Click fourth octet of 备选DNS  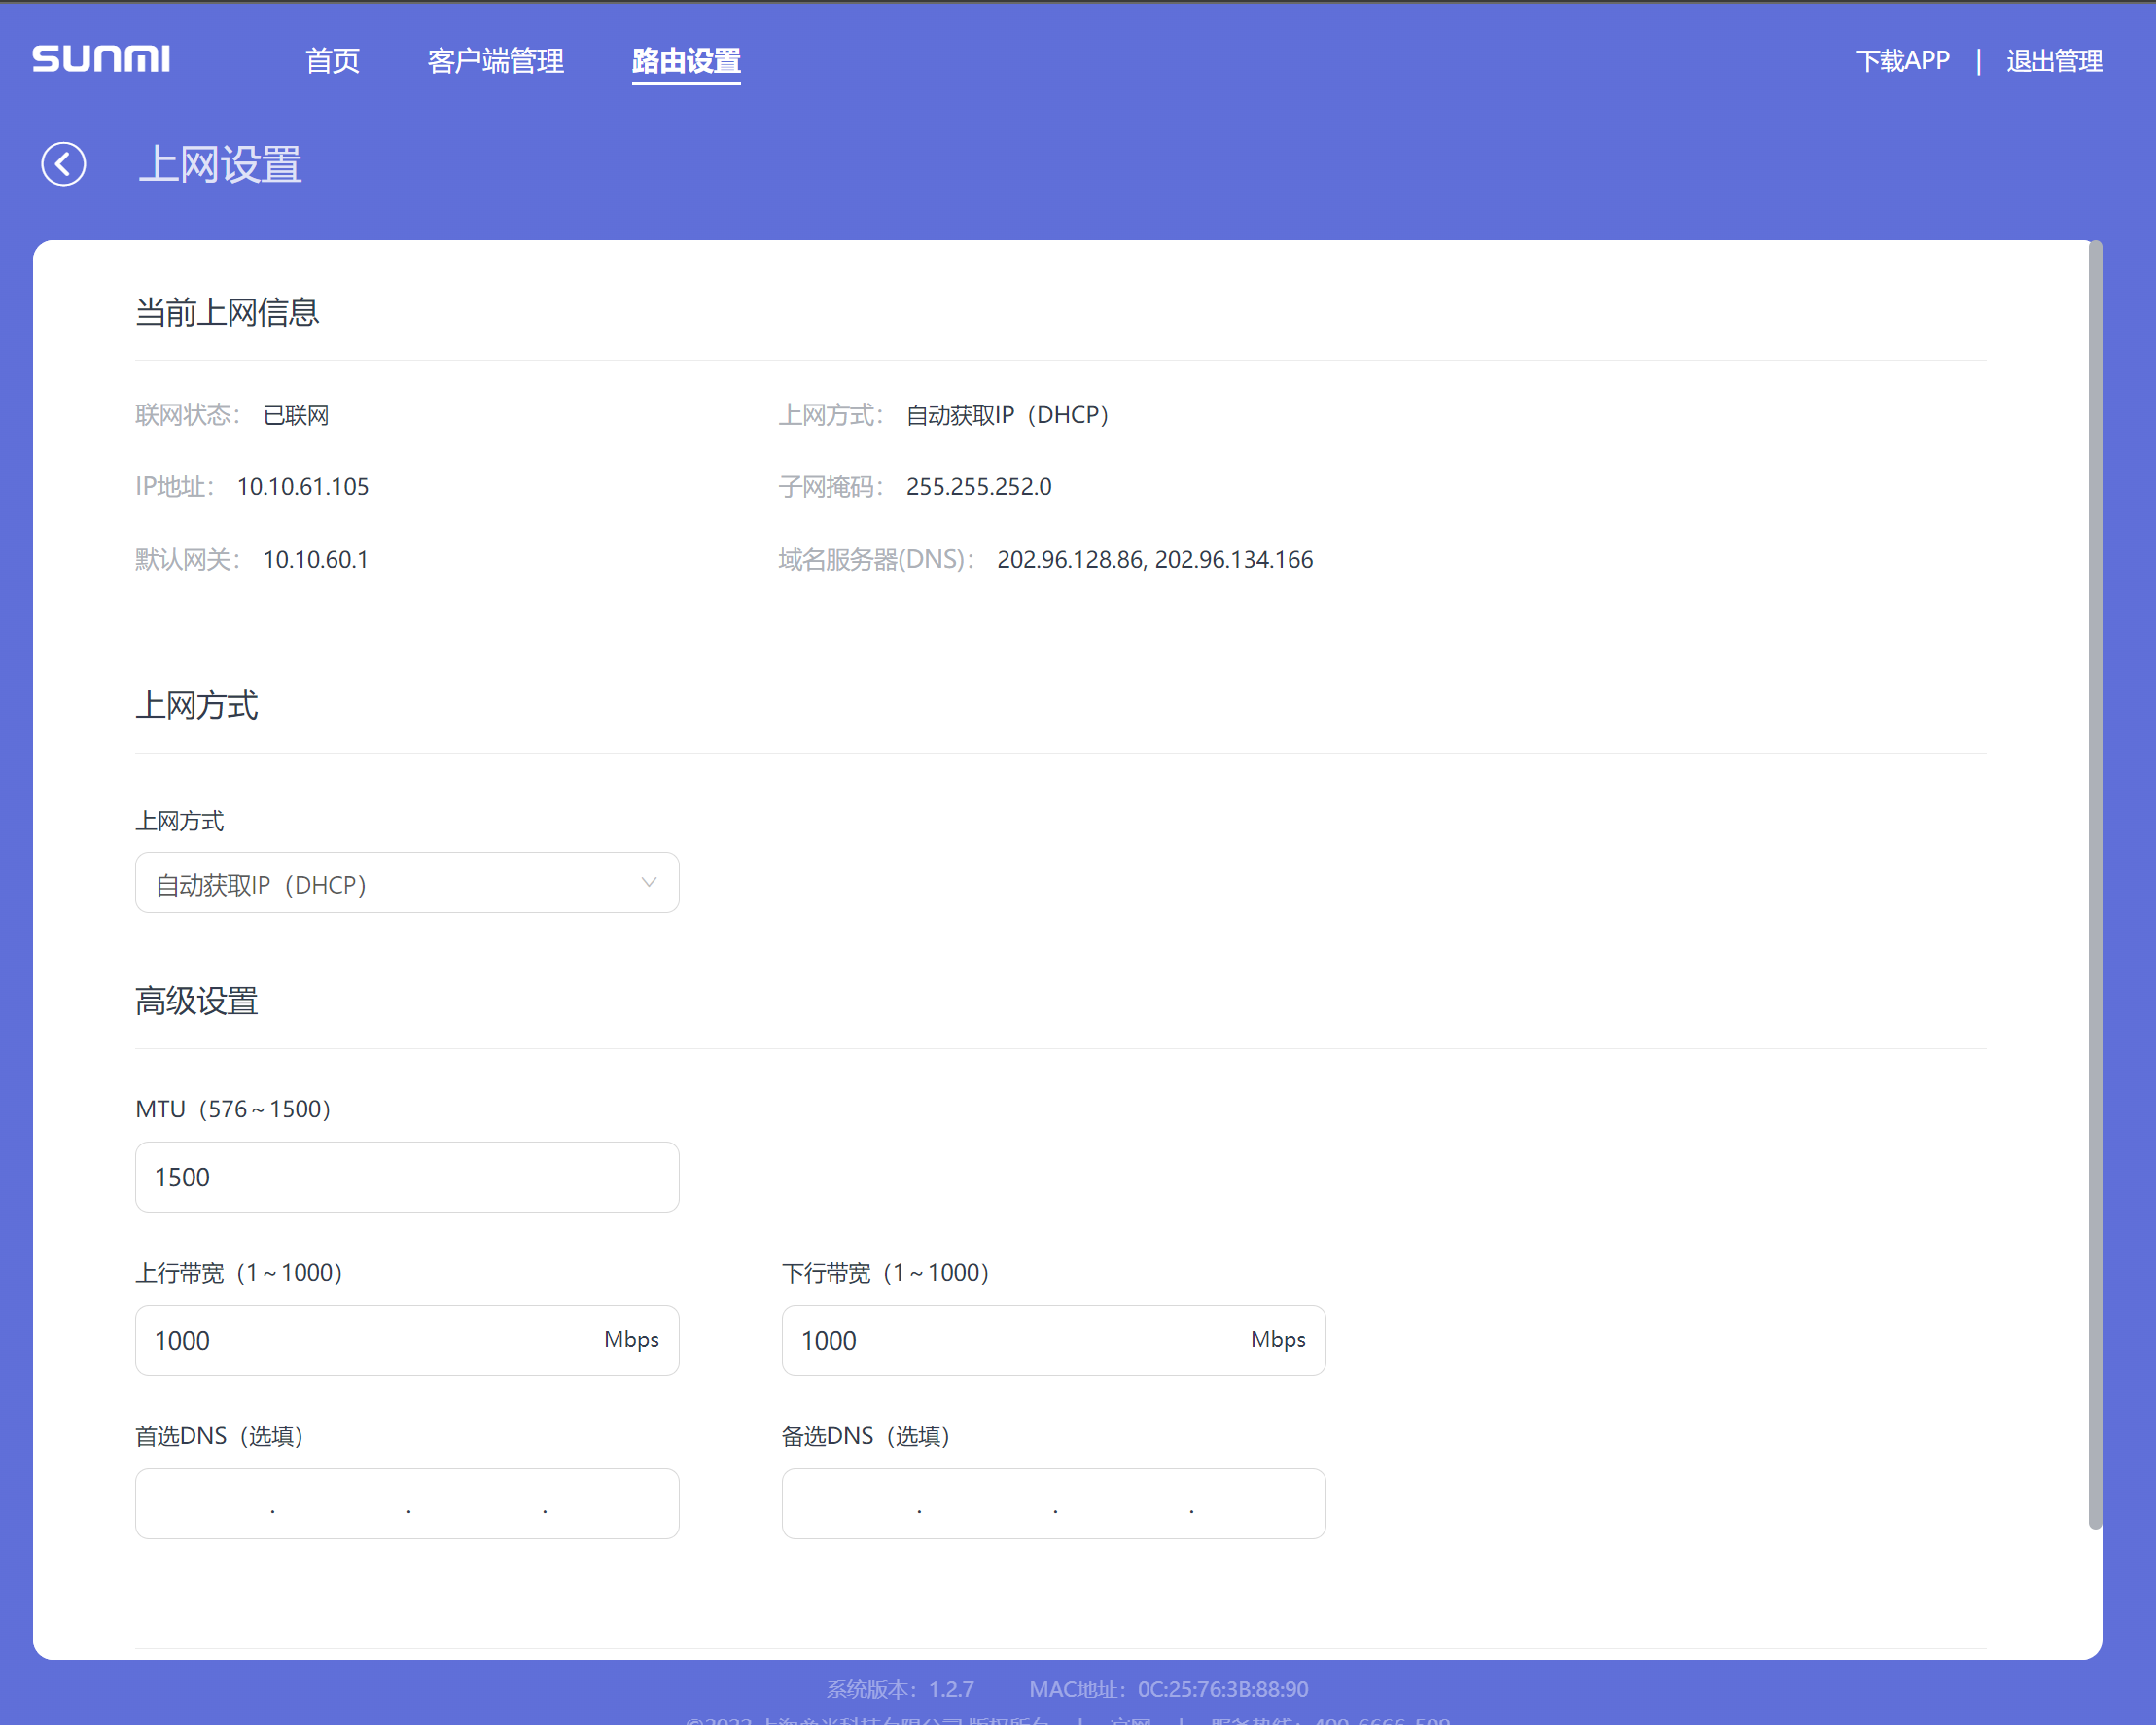point(1257,1504)
